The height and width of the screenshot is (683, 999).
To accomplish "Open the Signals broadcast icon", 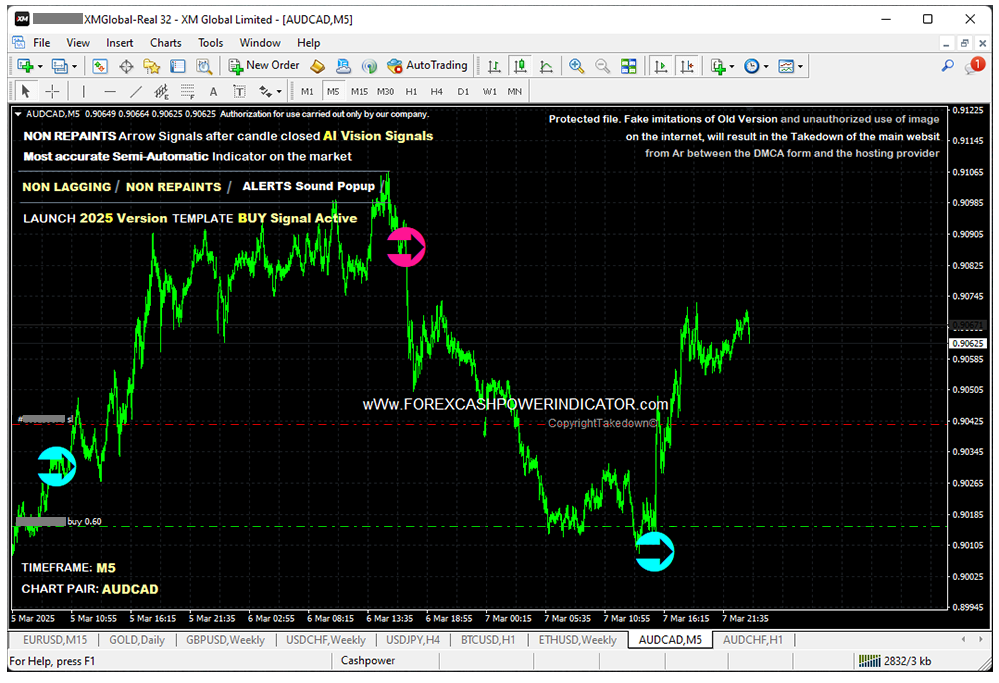I will (x=369, y=66).
